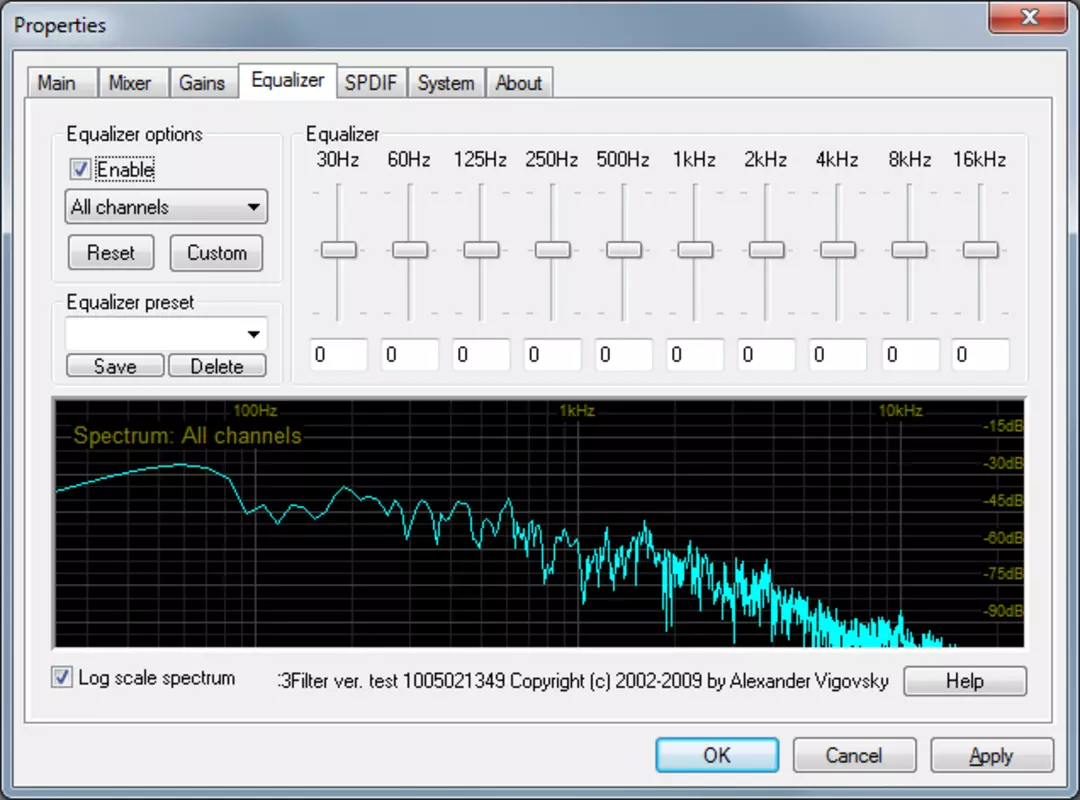1080x800 pixels.
Task: Click the 500Hz gain value field
Action: pos(624,355)
